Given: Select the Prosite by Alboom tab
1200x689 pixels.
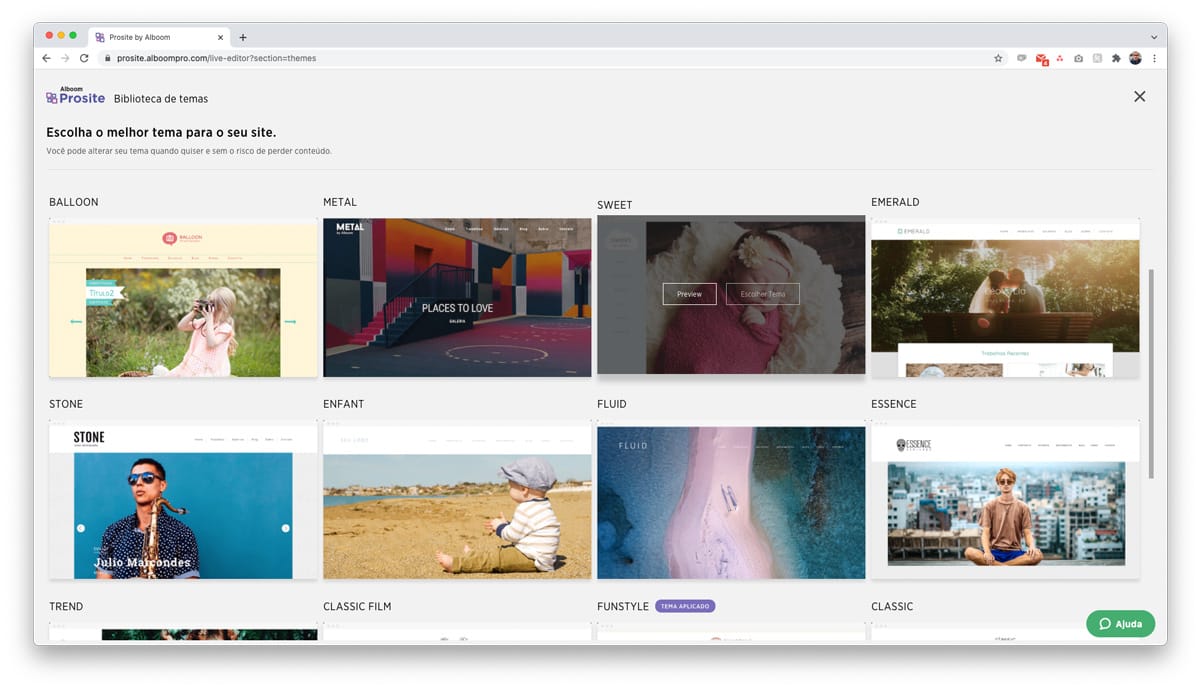Looking at the screenshot, I should [x=158, y=37].
